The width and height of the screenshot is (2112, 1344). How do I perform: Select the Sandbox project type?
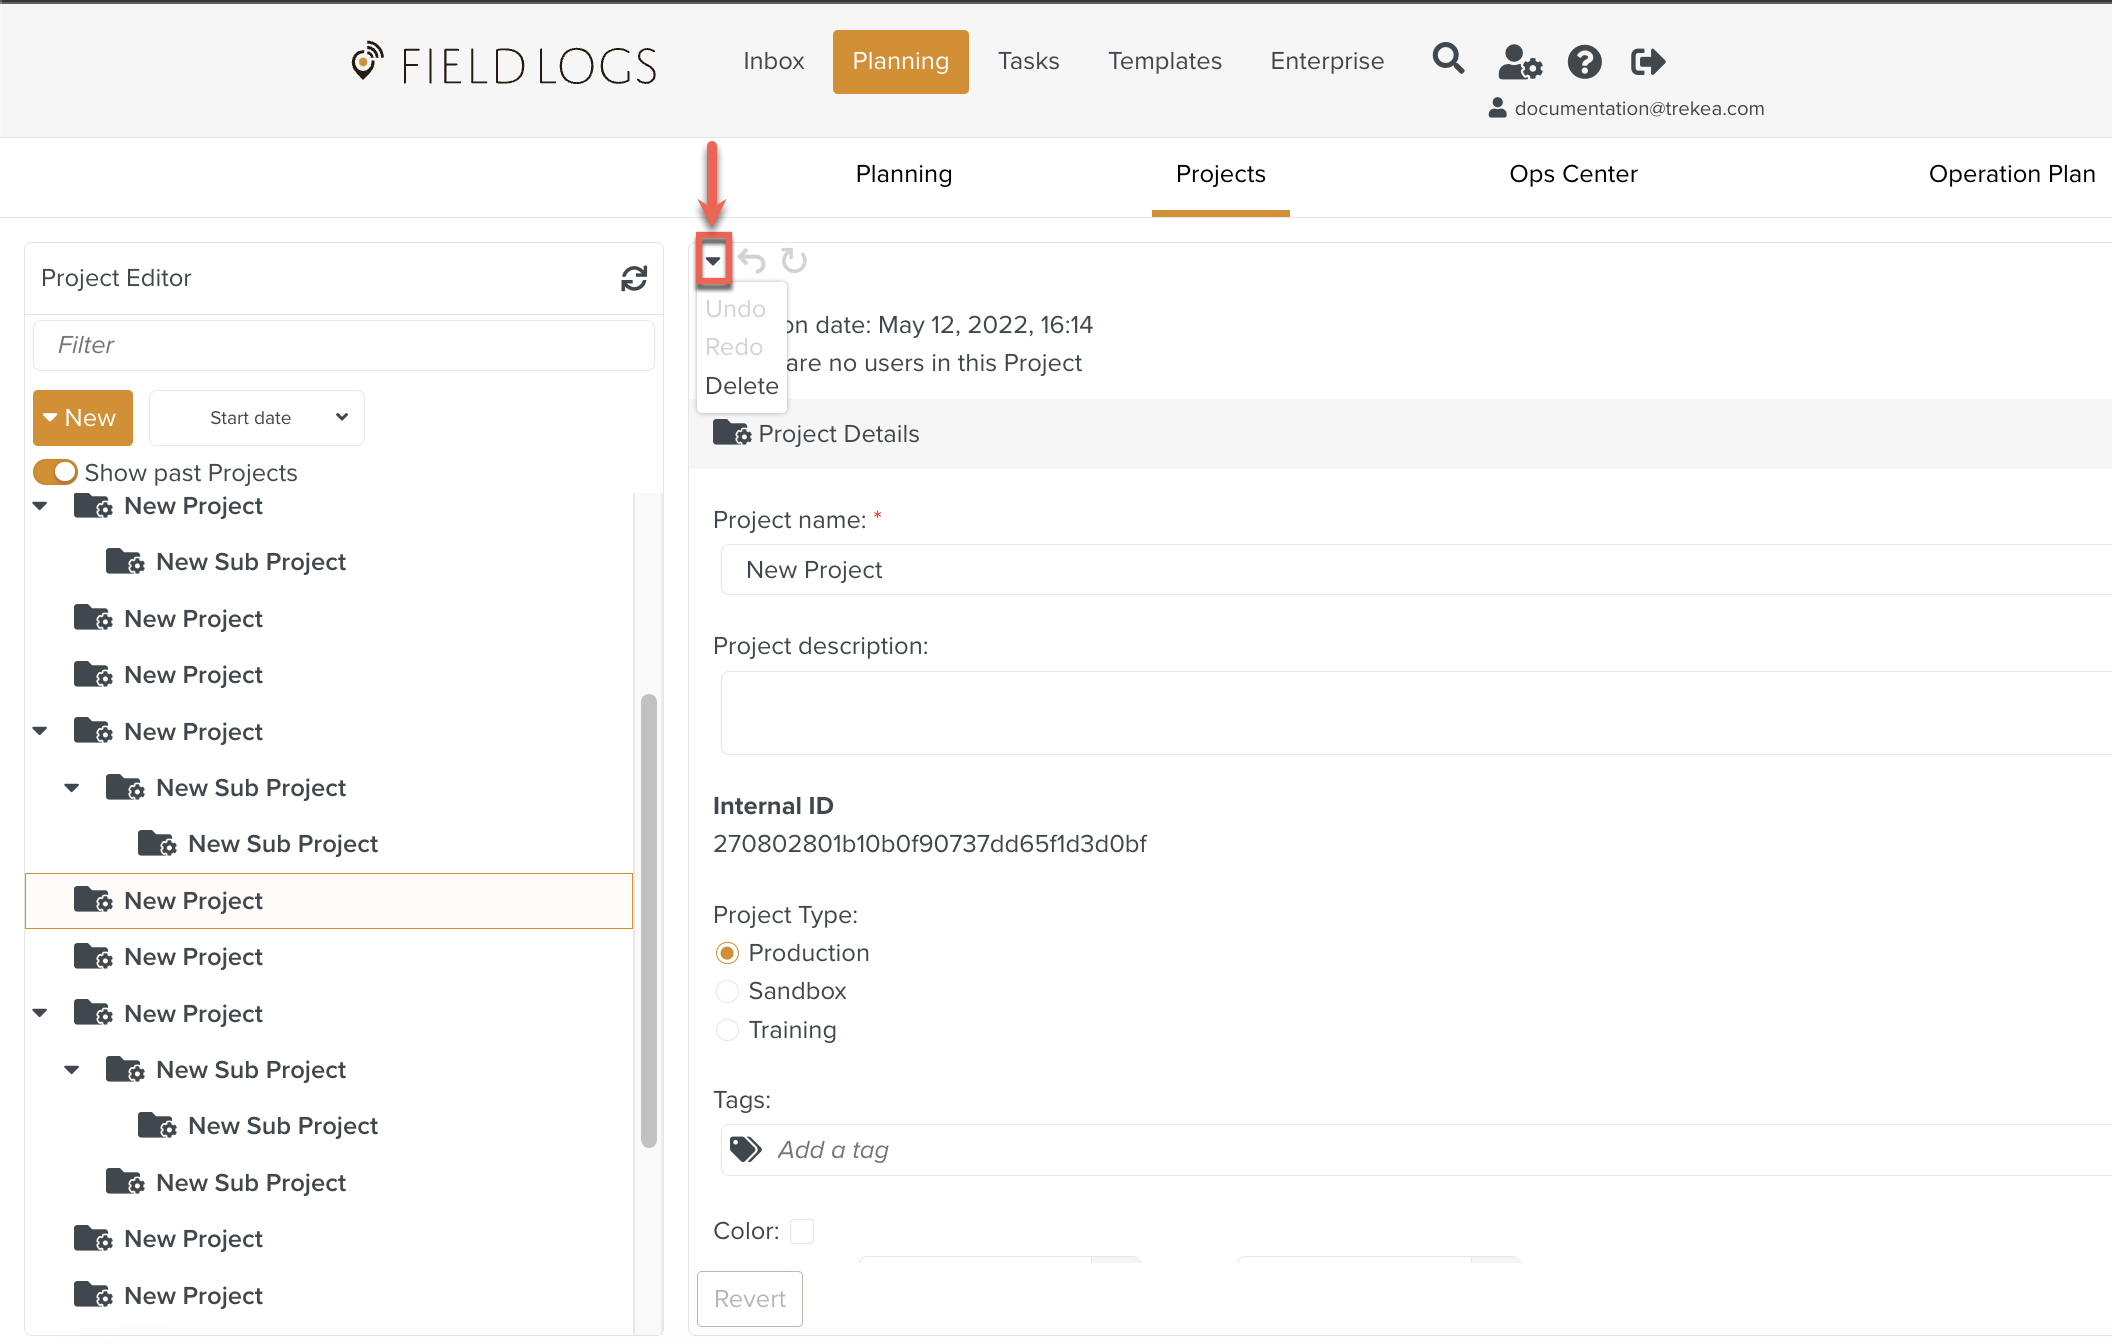pos(727,991)
